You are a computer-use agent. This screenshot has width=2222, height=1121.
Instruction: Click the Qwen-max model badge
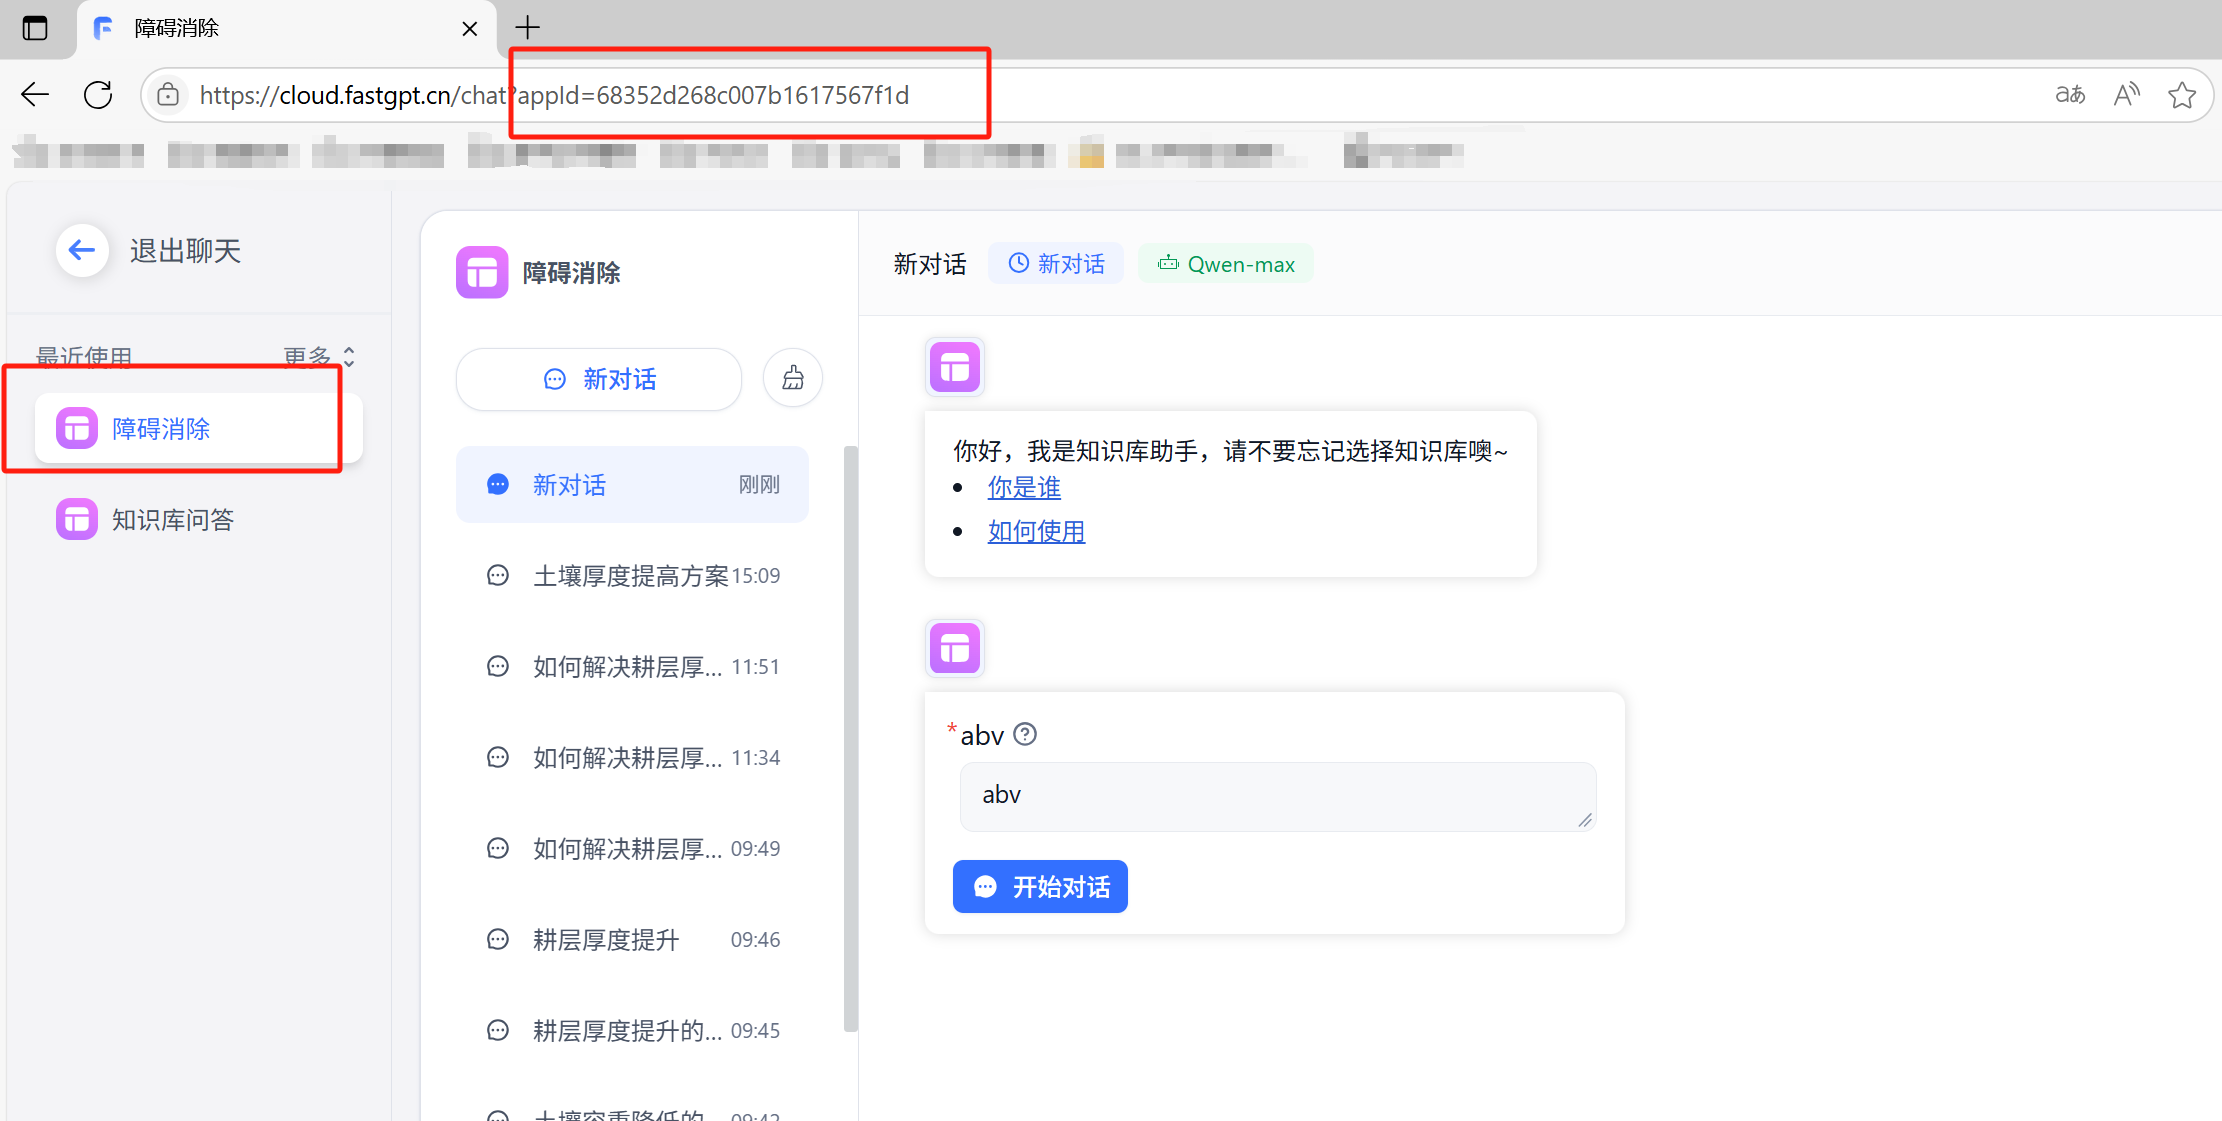(x=1225, y=263)
